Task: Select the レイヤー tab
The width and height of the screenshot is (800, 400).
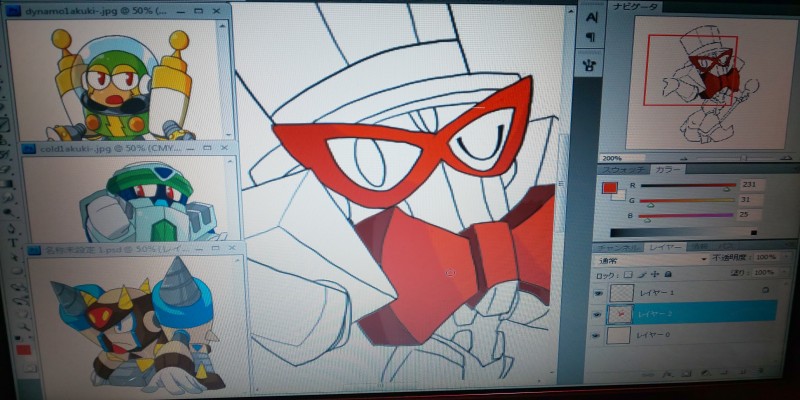Action: coord(664,247)
